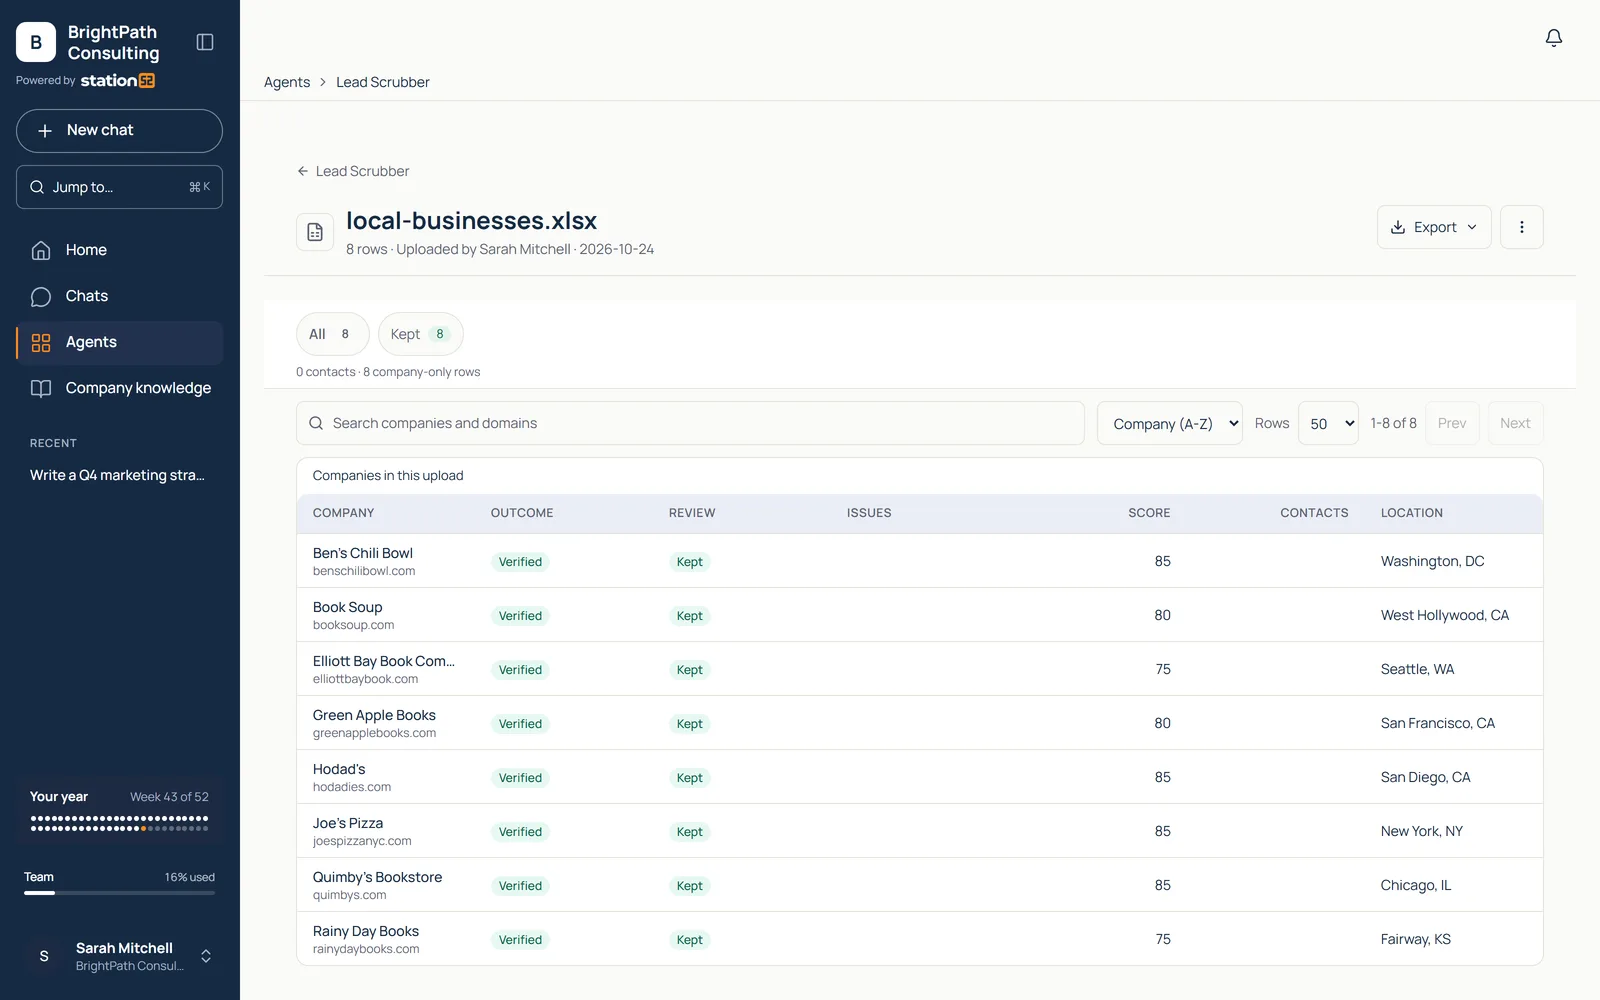Click Verified badge in Book Soup row

520,616
